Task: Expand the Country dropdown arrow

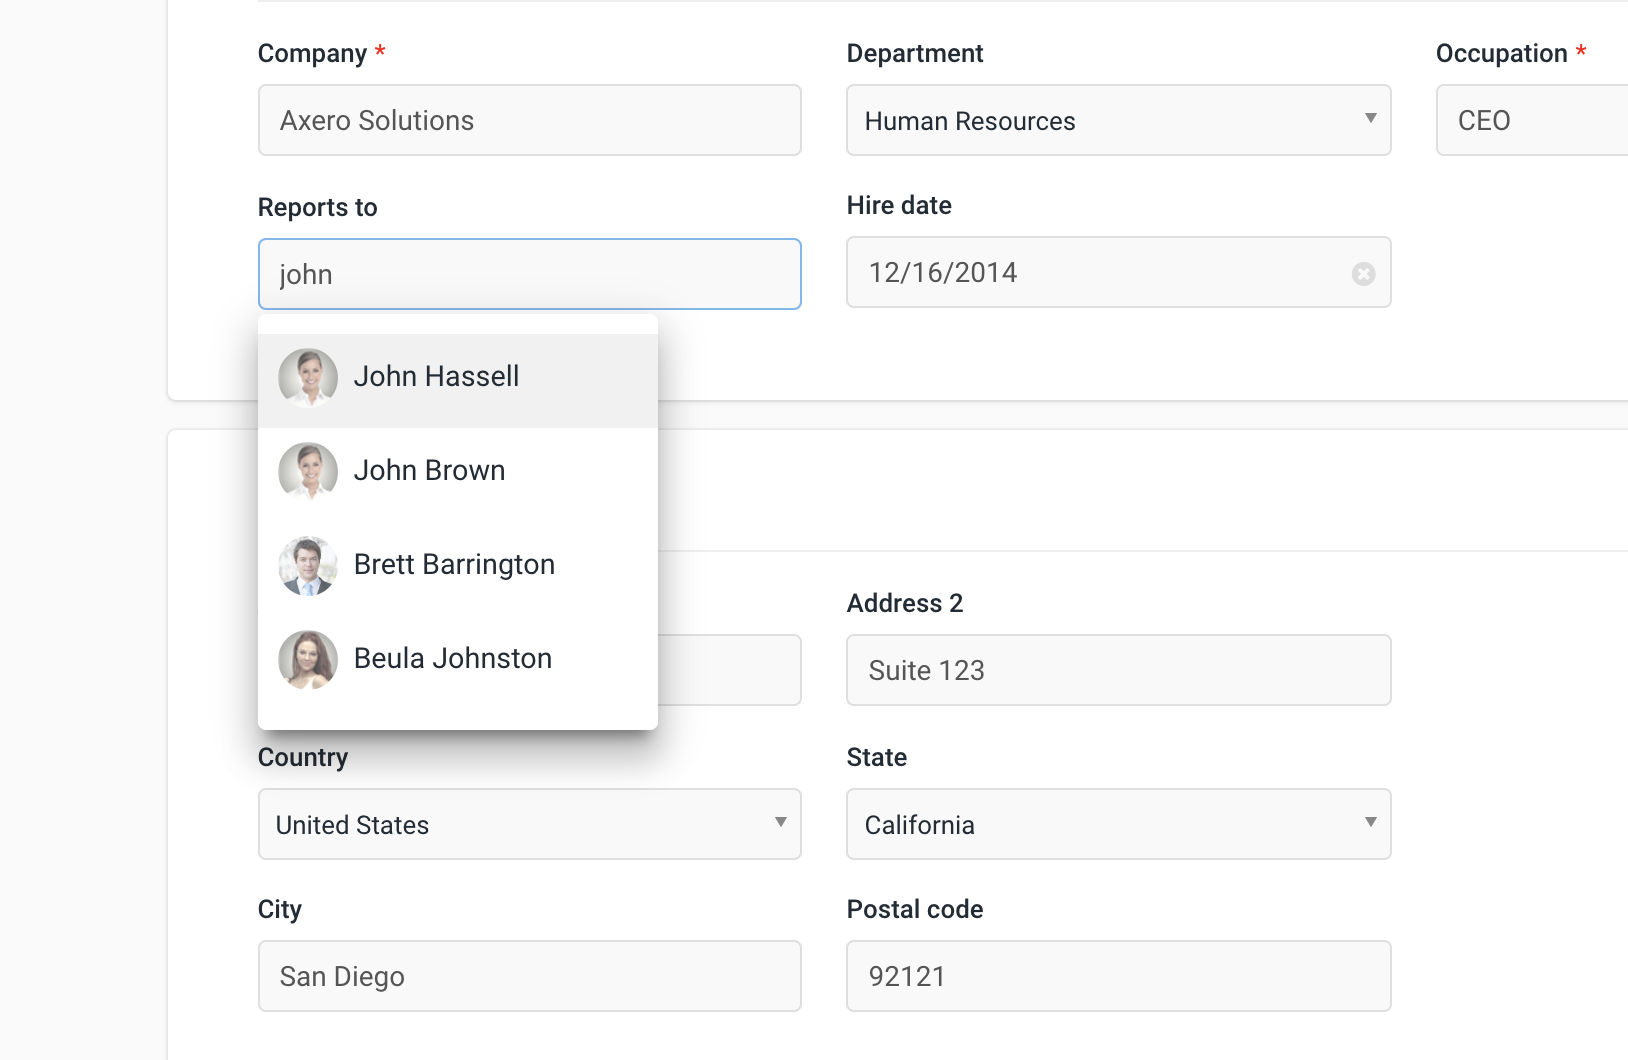Action: [x=780, y=823]
